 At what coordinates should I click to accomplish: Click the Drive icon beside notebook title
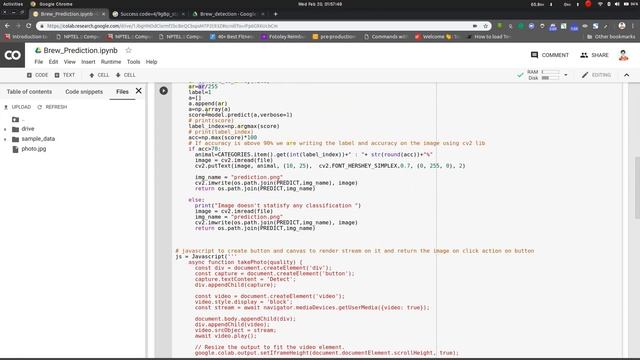[x=38, y=50]
